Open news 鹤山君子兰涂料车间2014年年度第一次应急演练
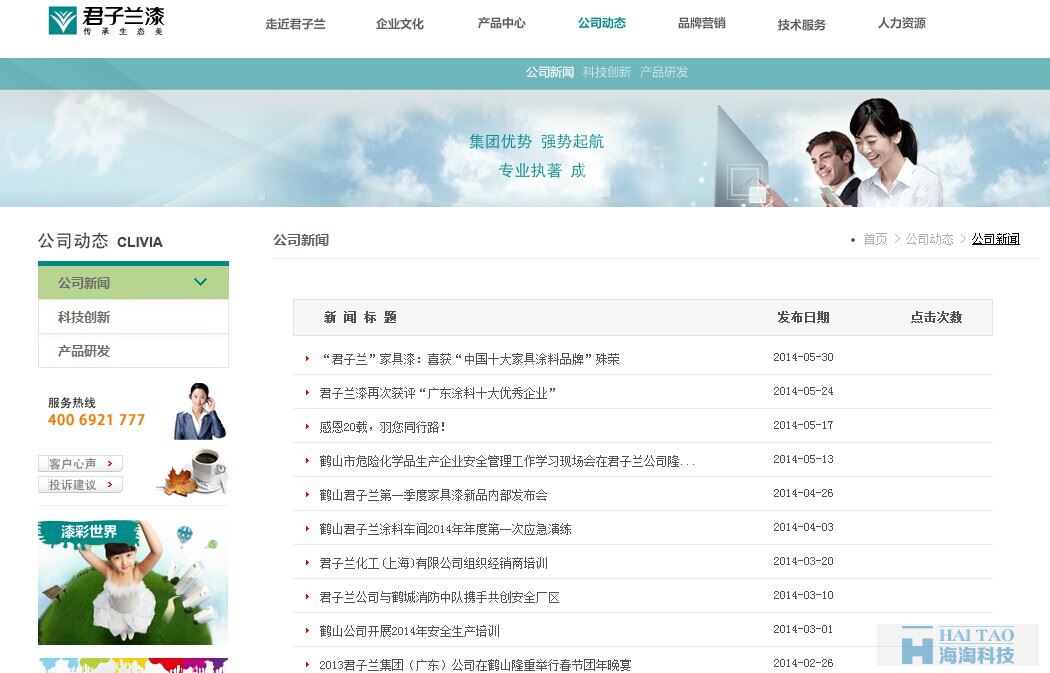 [445, 529]
